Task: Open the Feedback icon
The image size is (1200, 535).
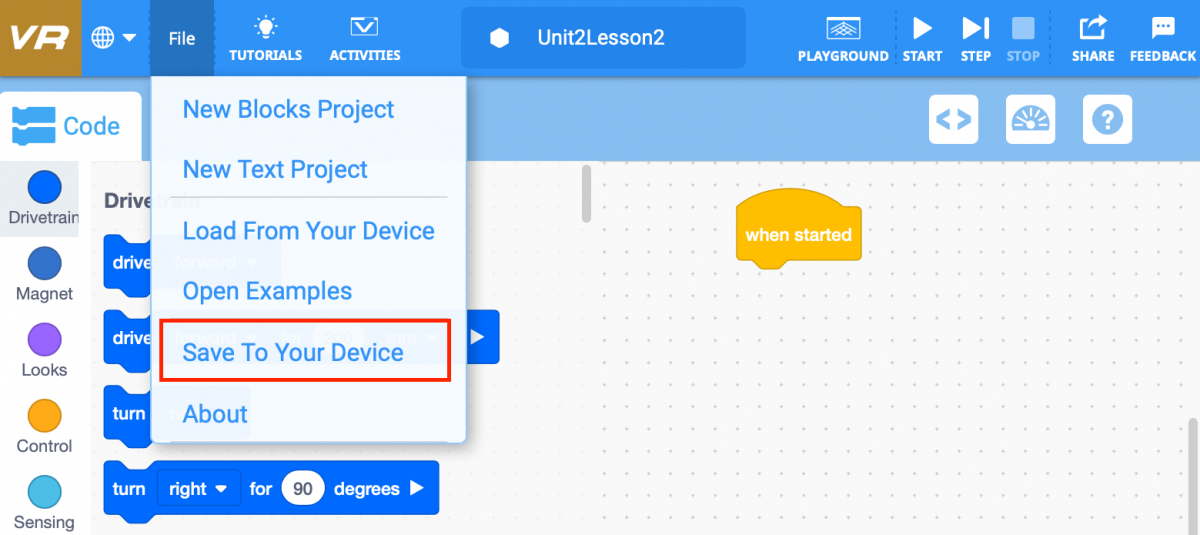Action: (1163, 38)
